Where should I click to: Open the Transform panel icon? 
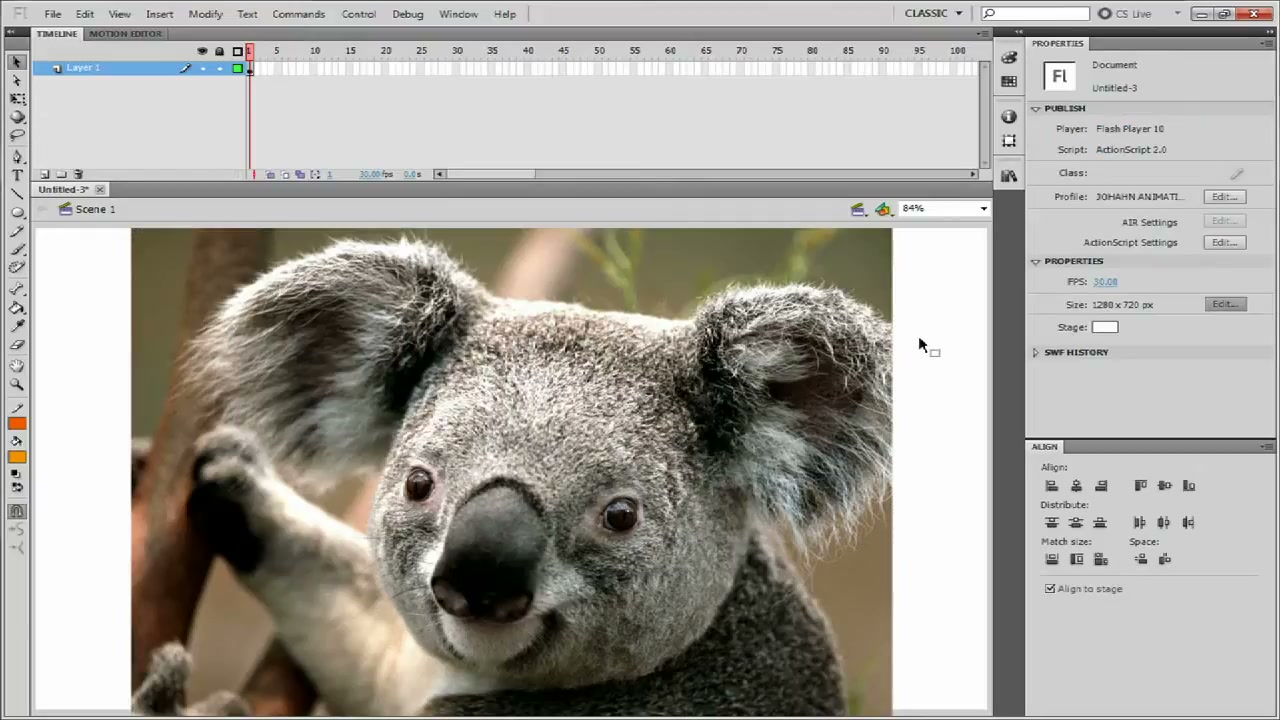(1009, 141)
